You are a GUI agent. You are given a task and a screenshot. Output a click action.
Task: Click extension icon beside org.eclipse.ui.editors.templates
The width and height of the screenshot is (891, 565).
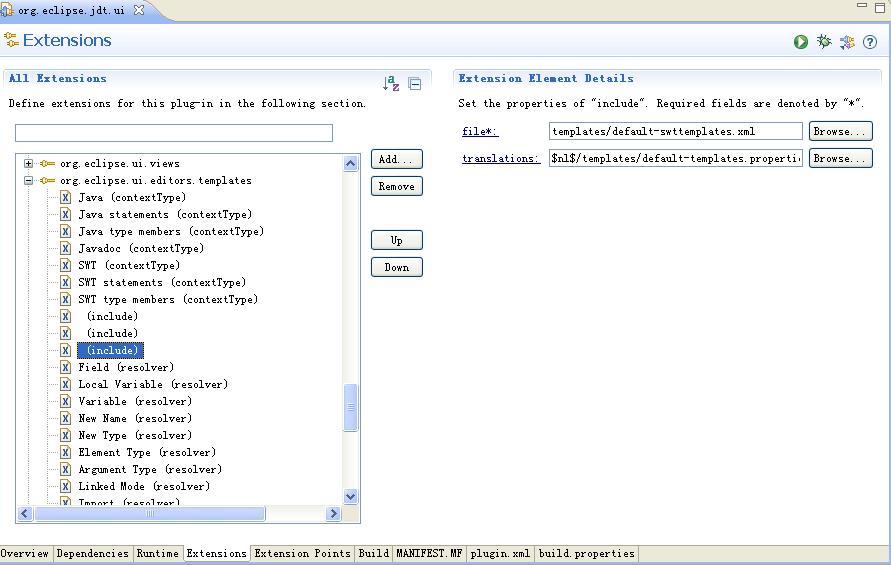47,181
